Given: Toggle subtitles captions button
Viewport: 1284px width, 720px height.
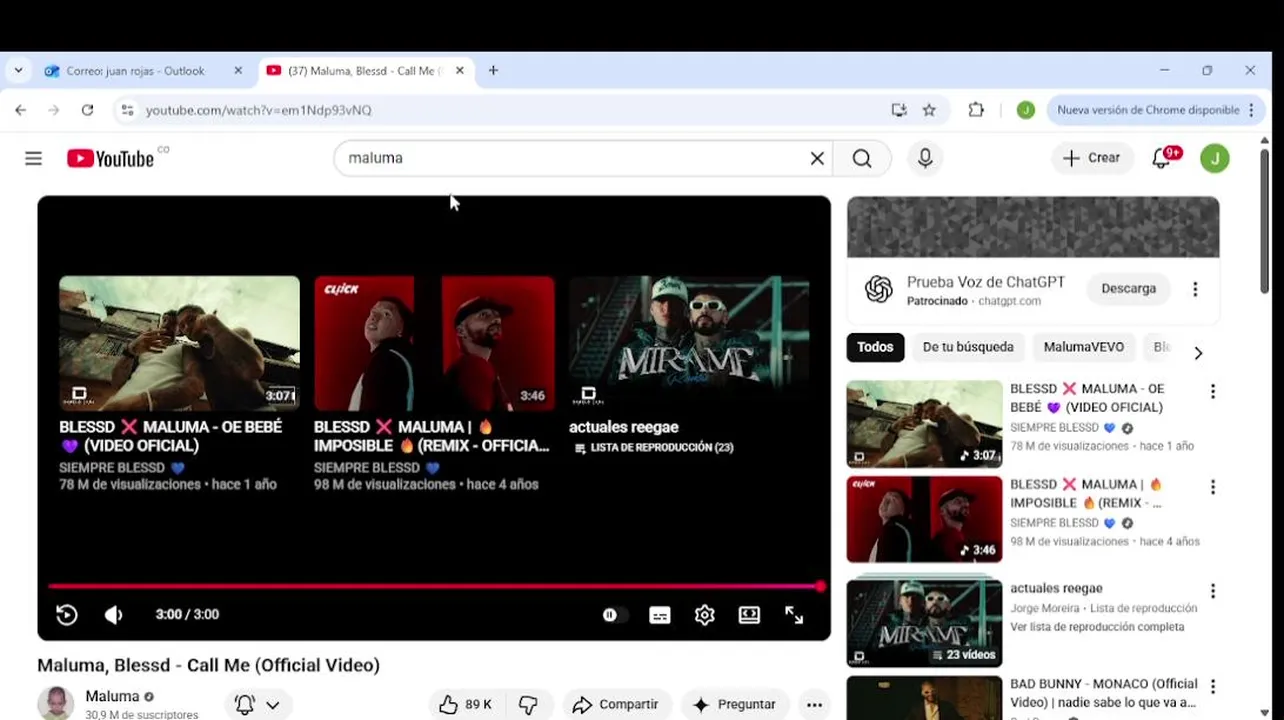Looking at the screenshot, I should (x=660, y=615).
